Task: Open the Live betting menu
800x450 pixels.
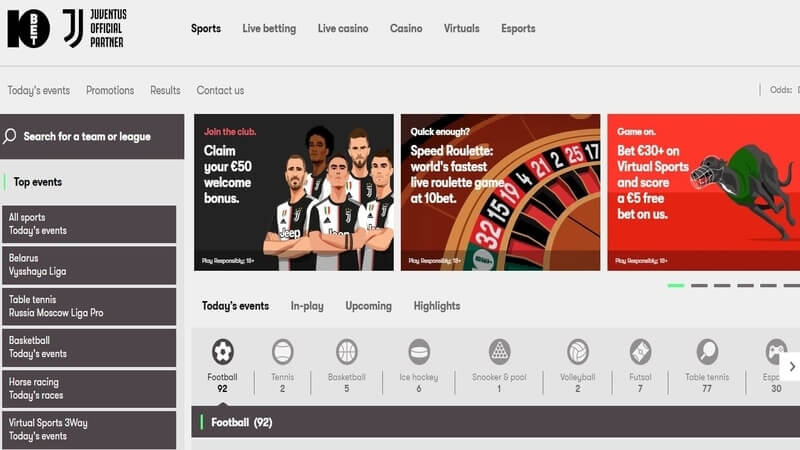Action: pyautogui.click(x=269, y=29)
